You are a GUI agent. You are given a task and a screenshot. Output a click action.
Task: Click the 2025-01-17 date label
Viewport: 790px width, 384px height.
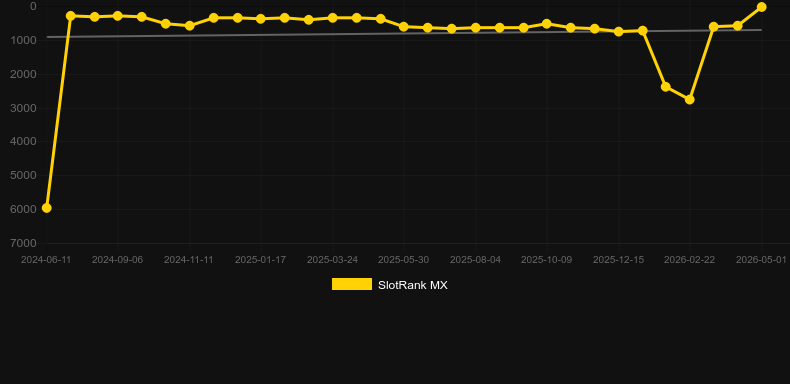tap(260, 260)
